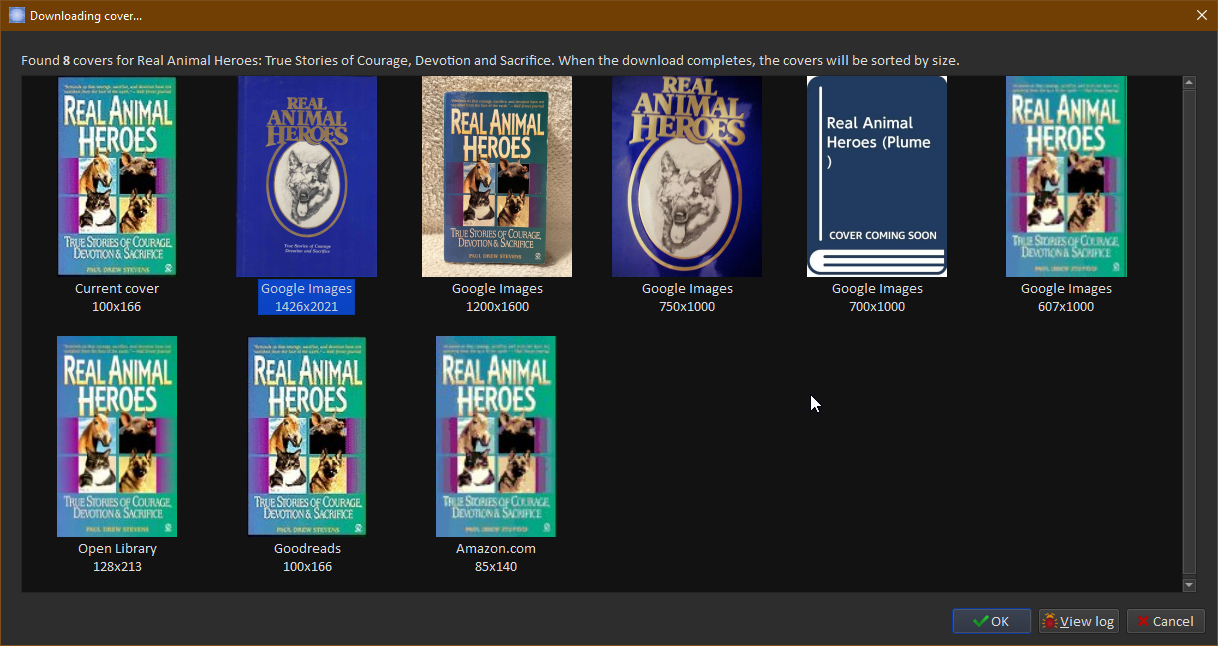This screenshot has height=646, width=1218.
Task: Select the Amazon.com cover thumbnail
Action: click(496, 436)
